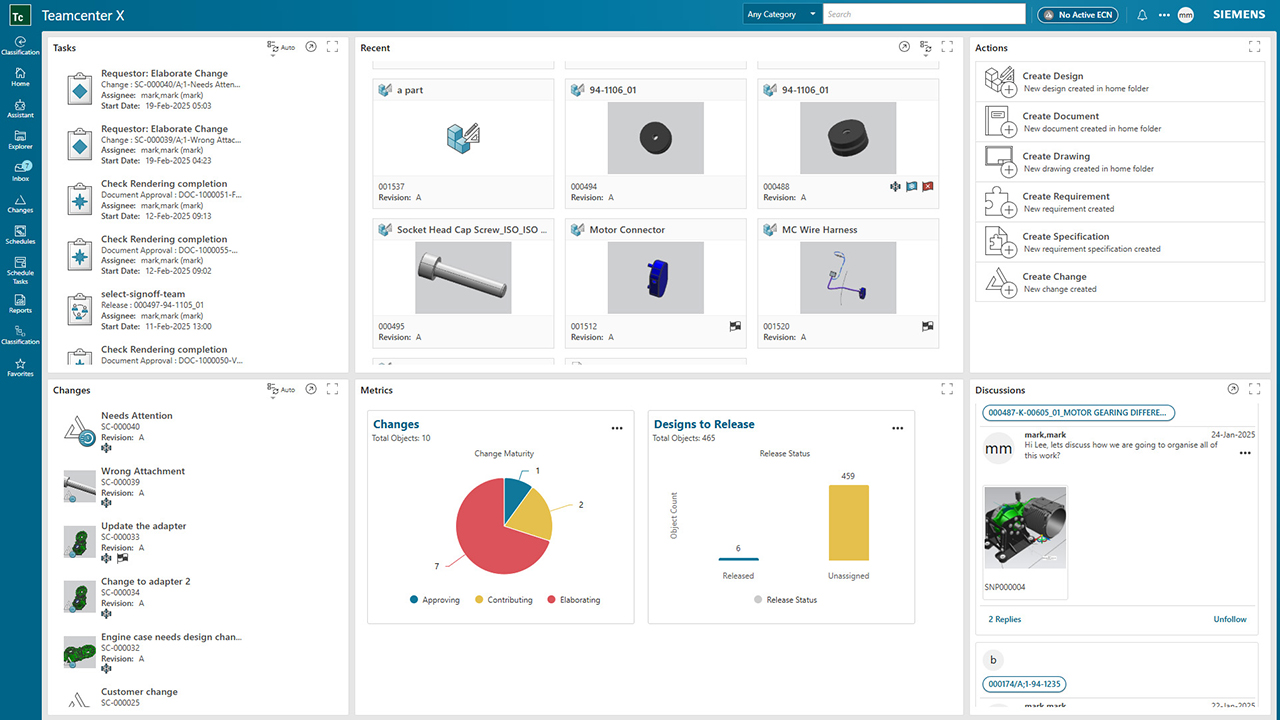
Task: Open the Any Category dropdown
Action: click(781, 14)
